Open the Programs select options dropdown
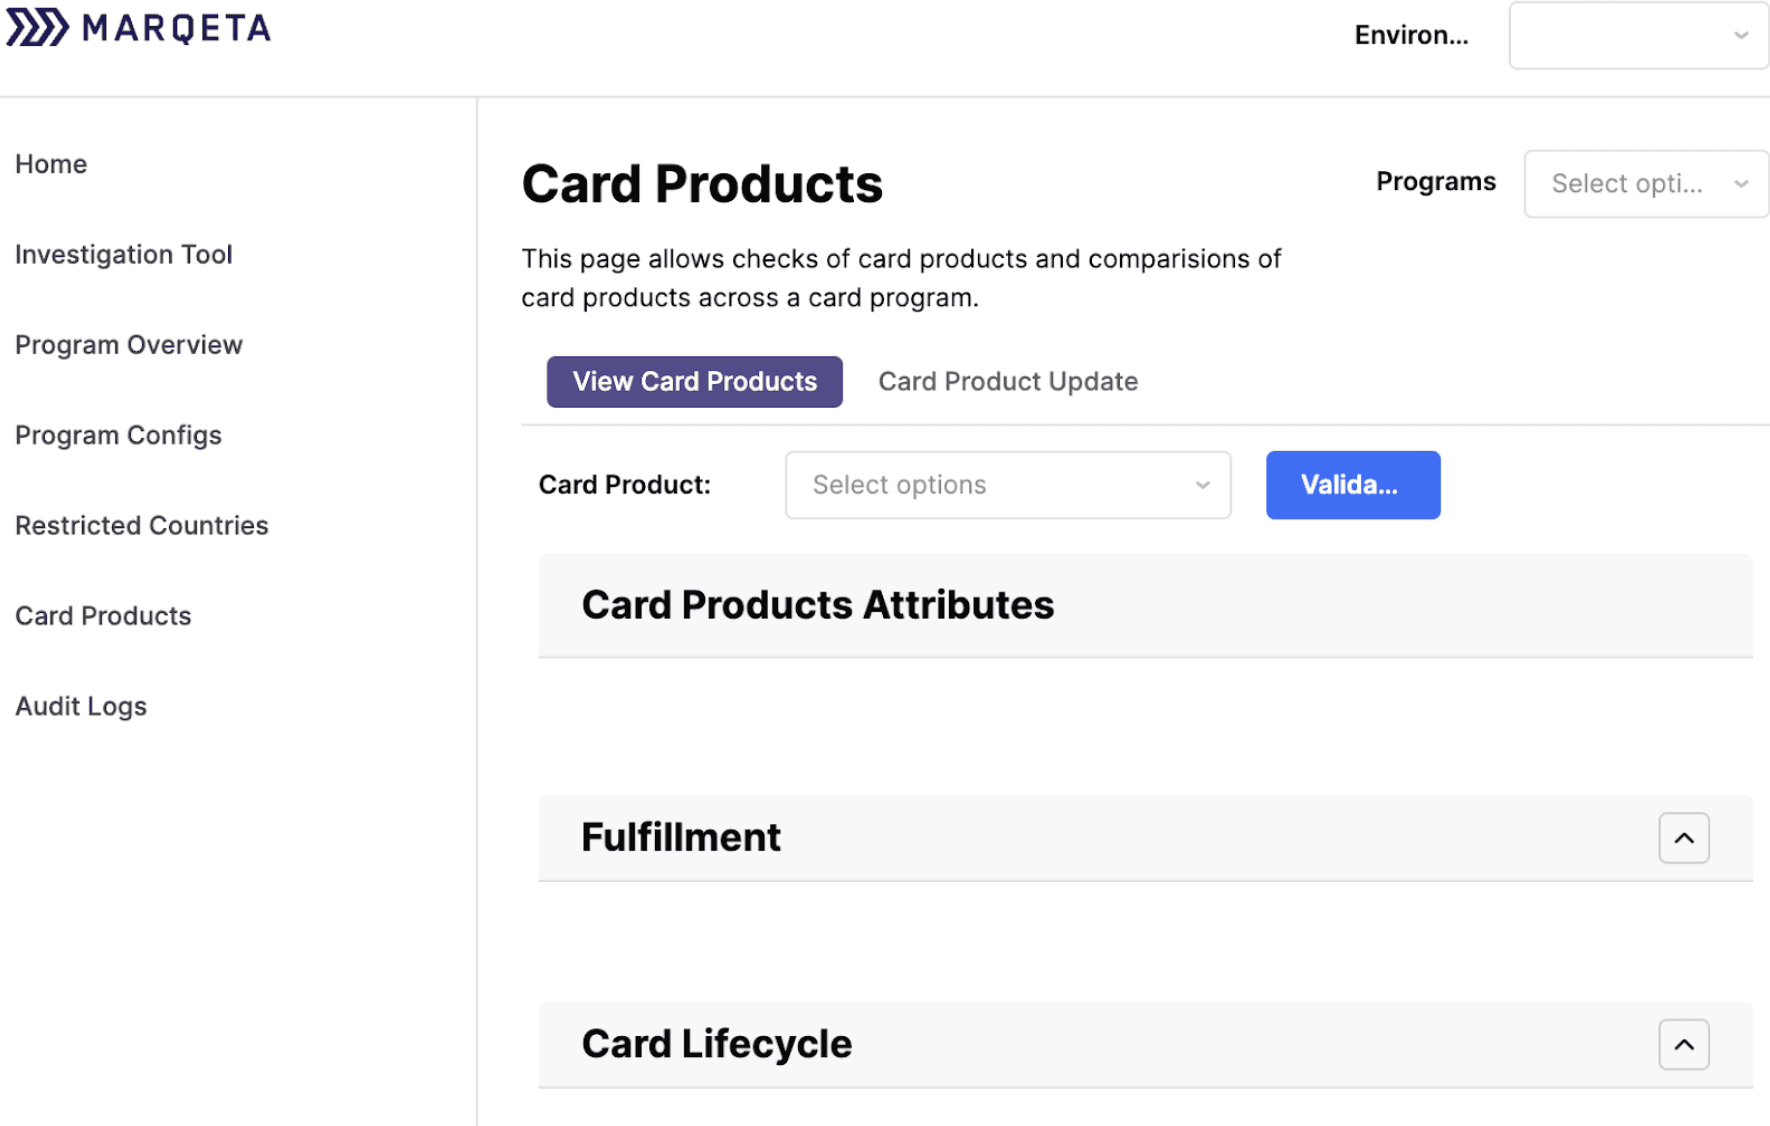 (1645, 184)
